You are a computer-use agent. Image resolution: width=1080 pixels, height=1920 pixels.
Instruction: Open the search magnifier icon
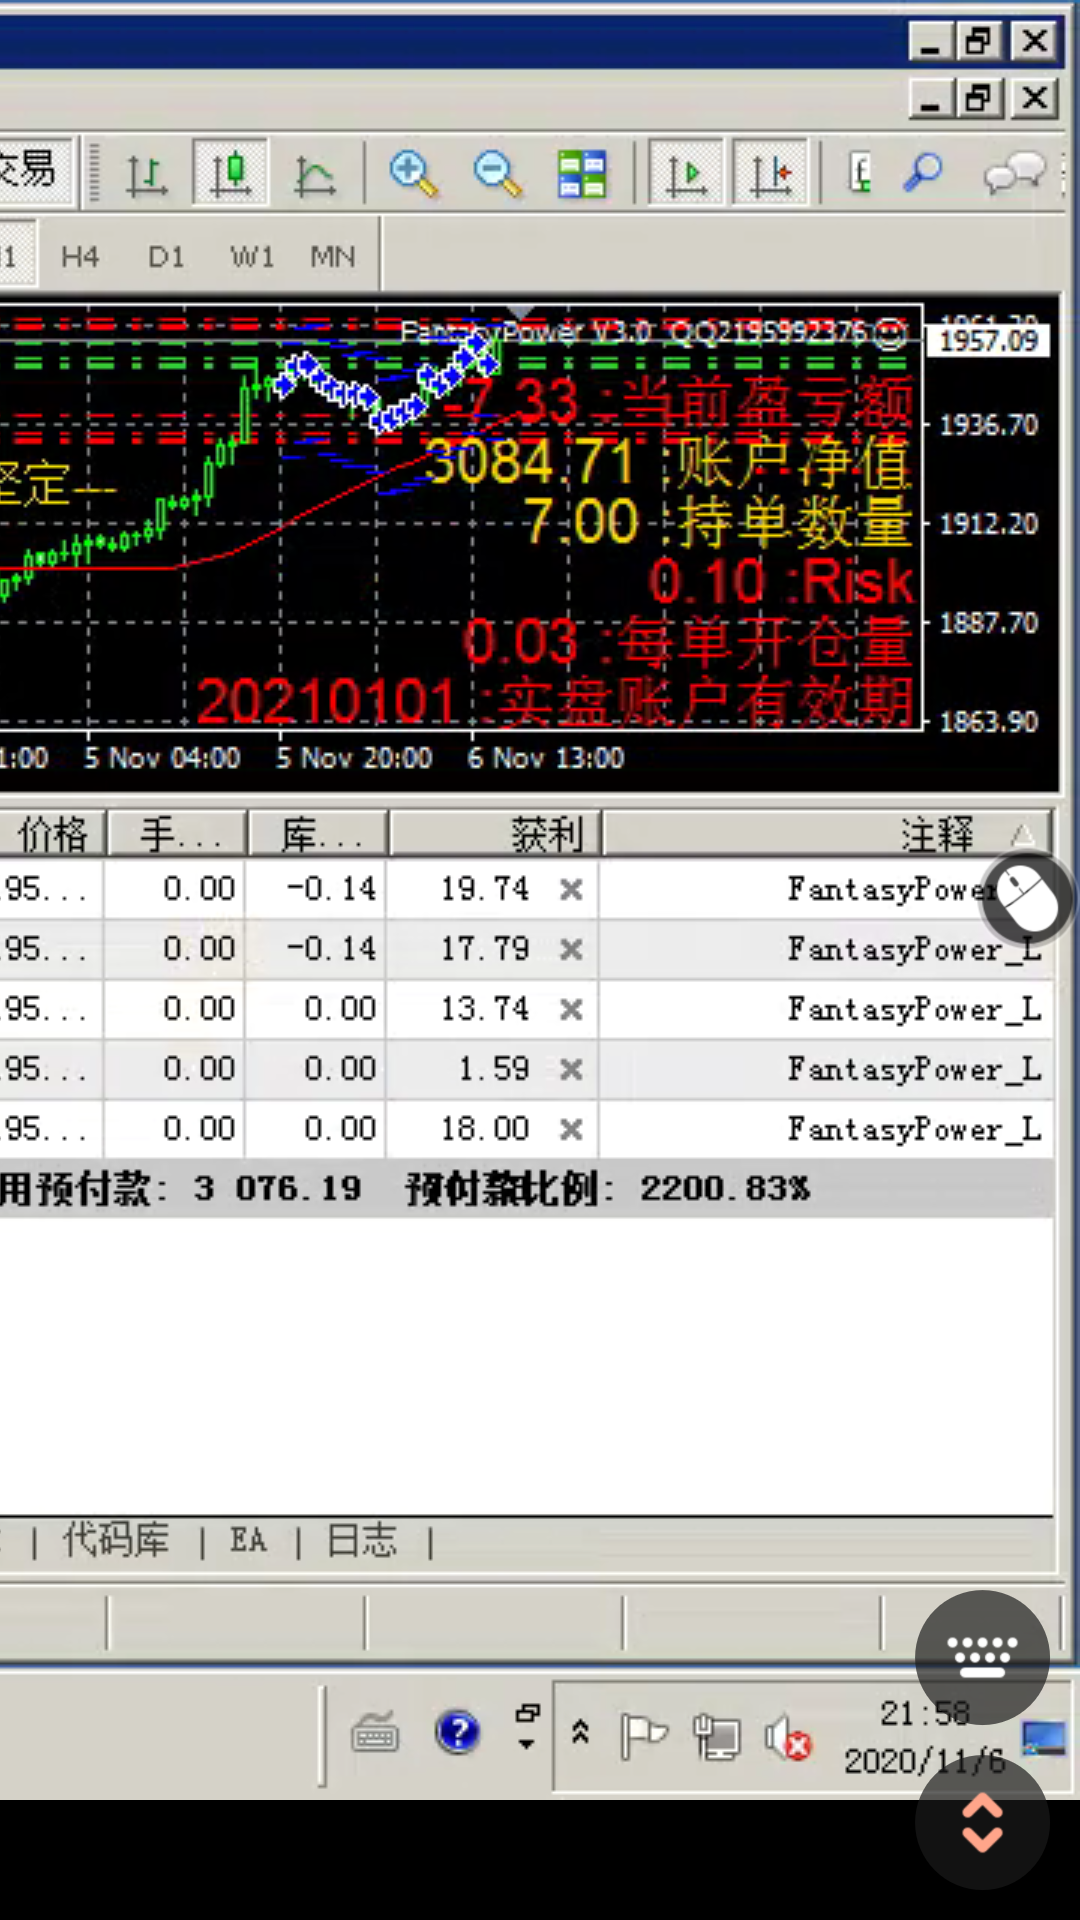coord(924,173)
